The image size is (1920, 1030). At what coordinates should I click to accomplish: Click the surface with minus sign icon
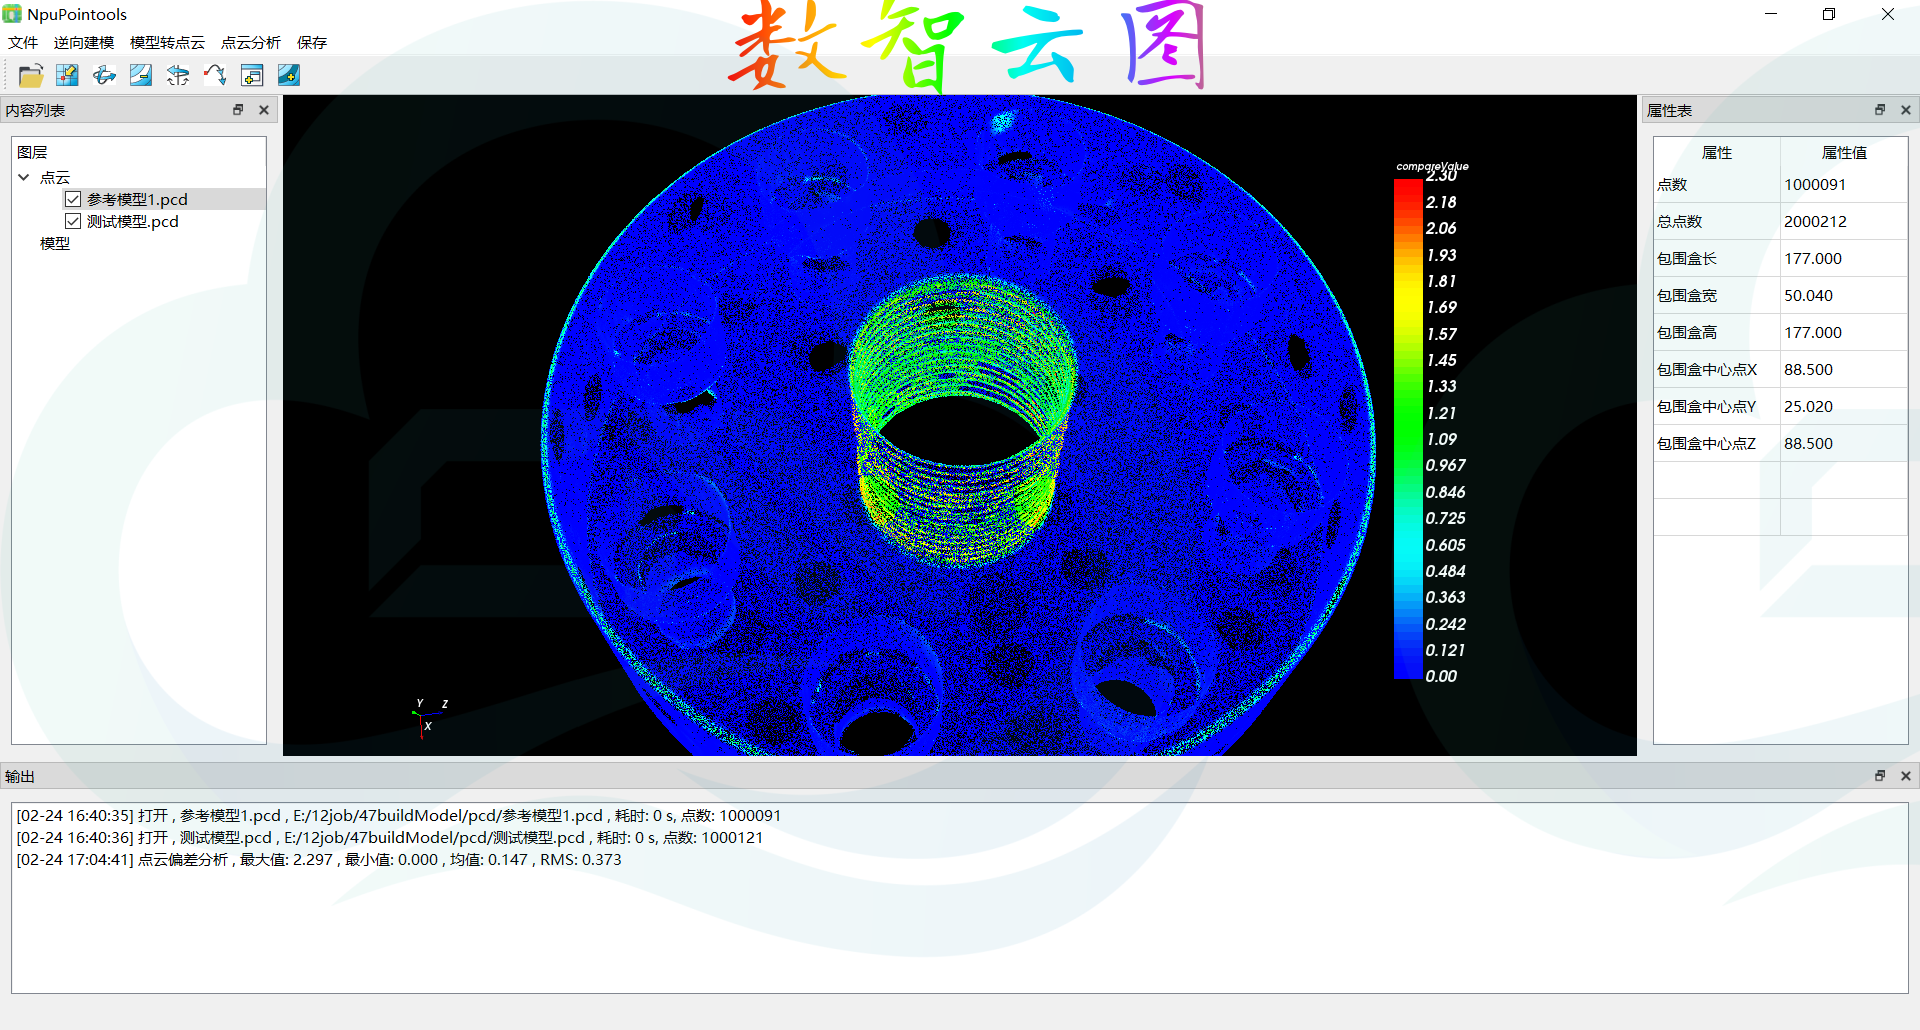pyautogui.click(x=141, y=75)
